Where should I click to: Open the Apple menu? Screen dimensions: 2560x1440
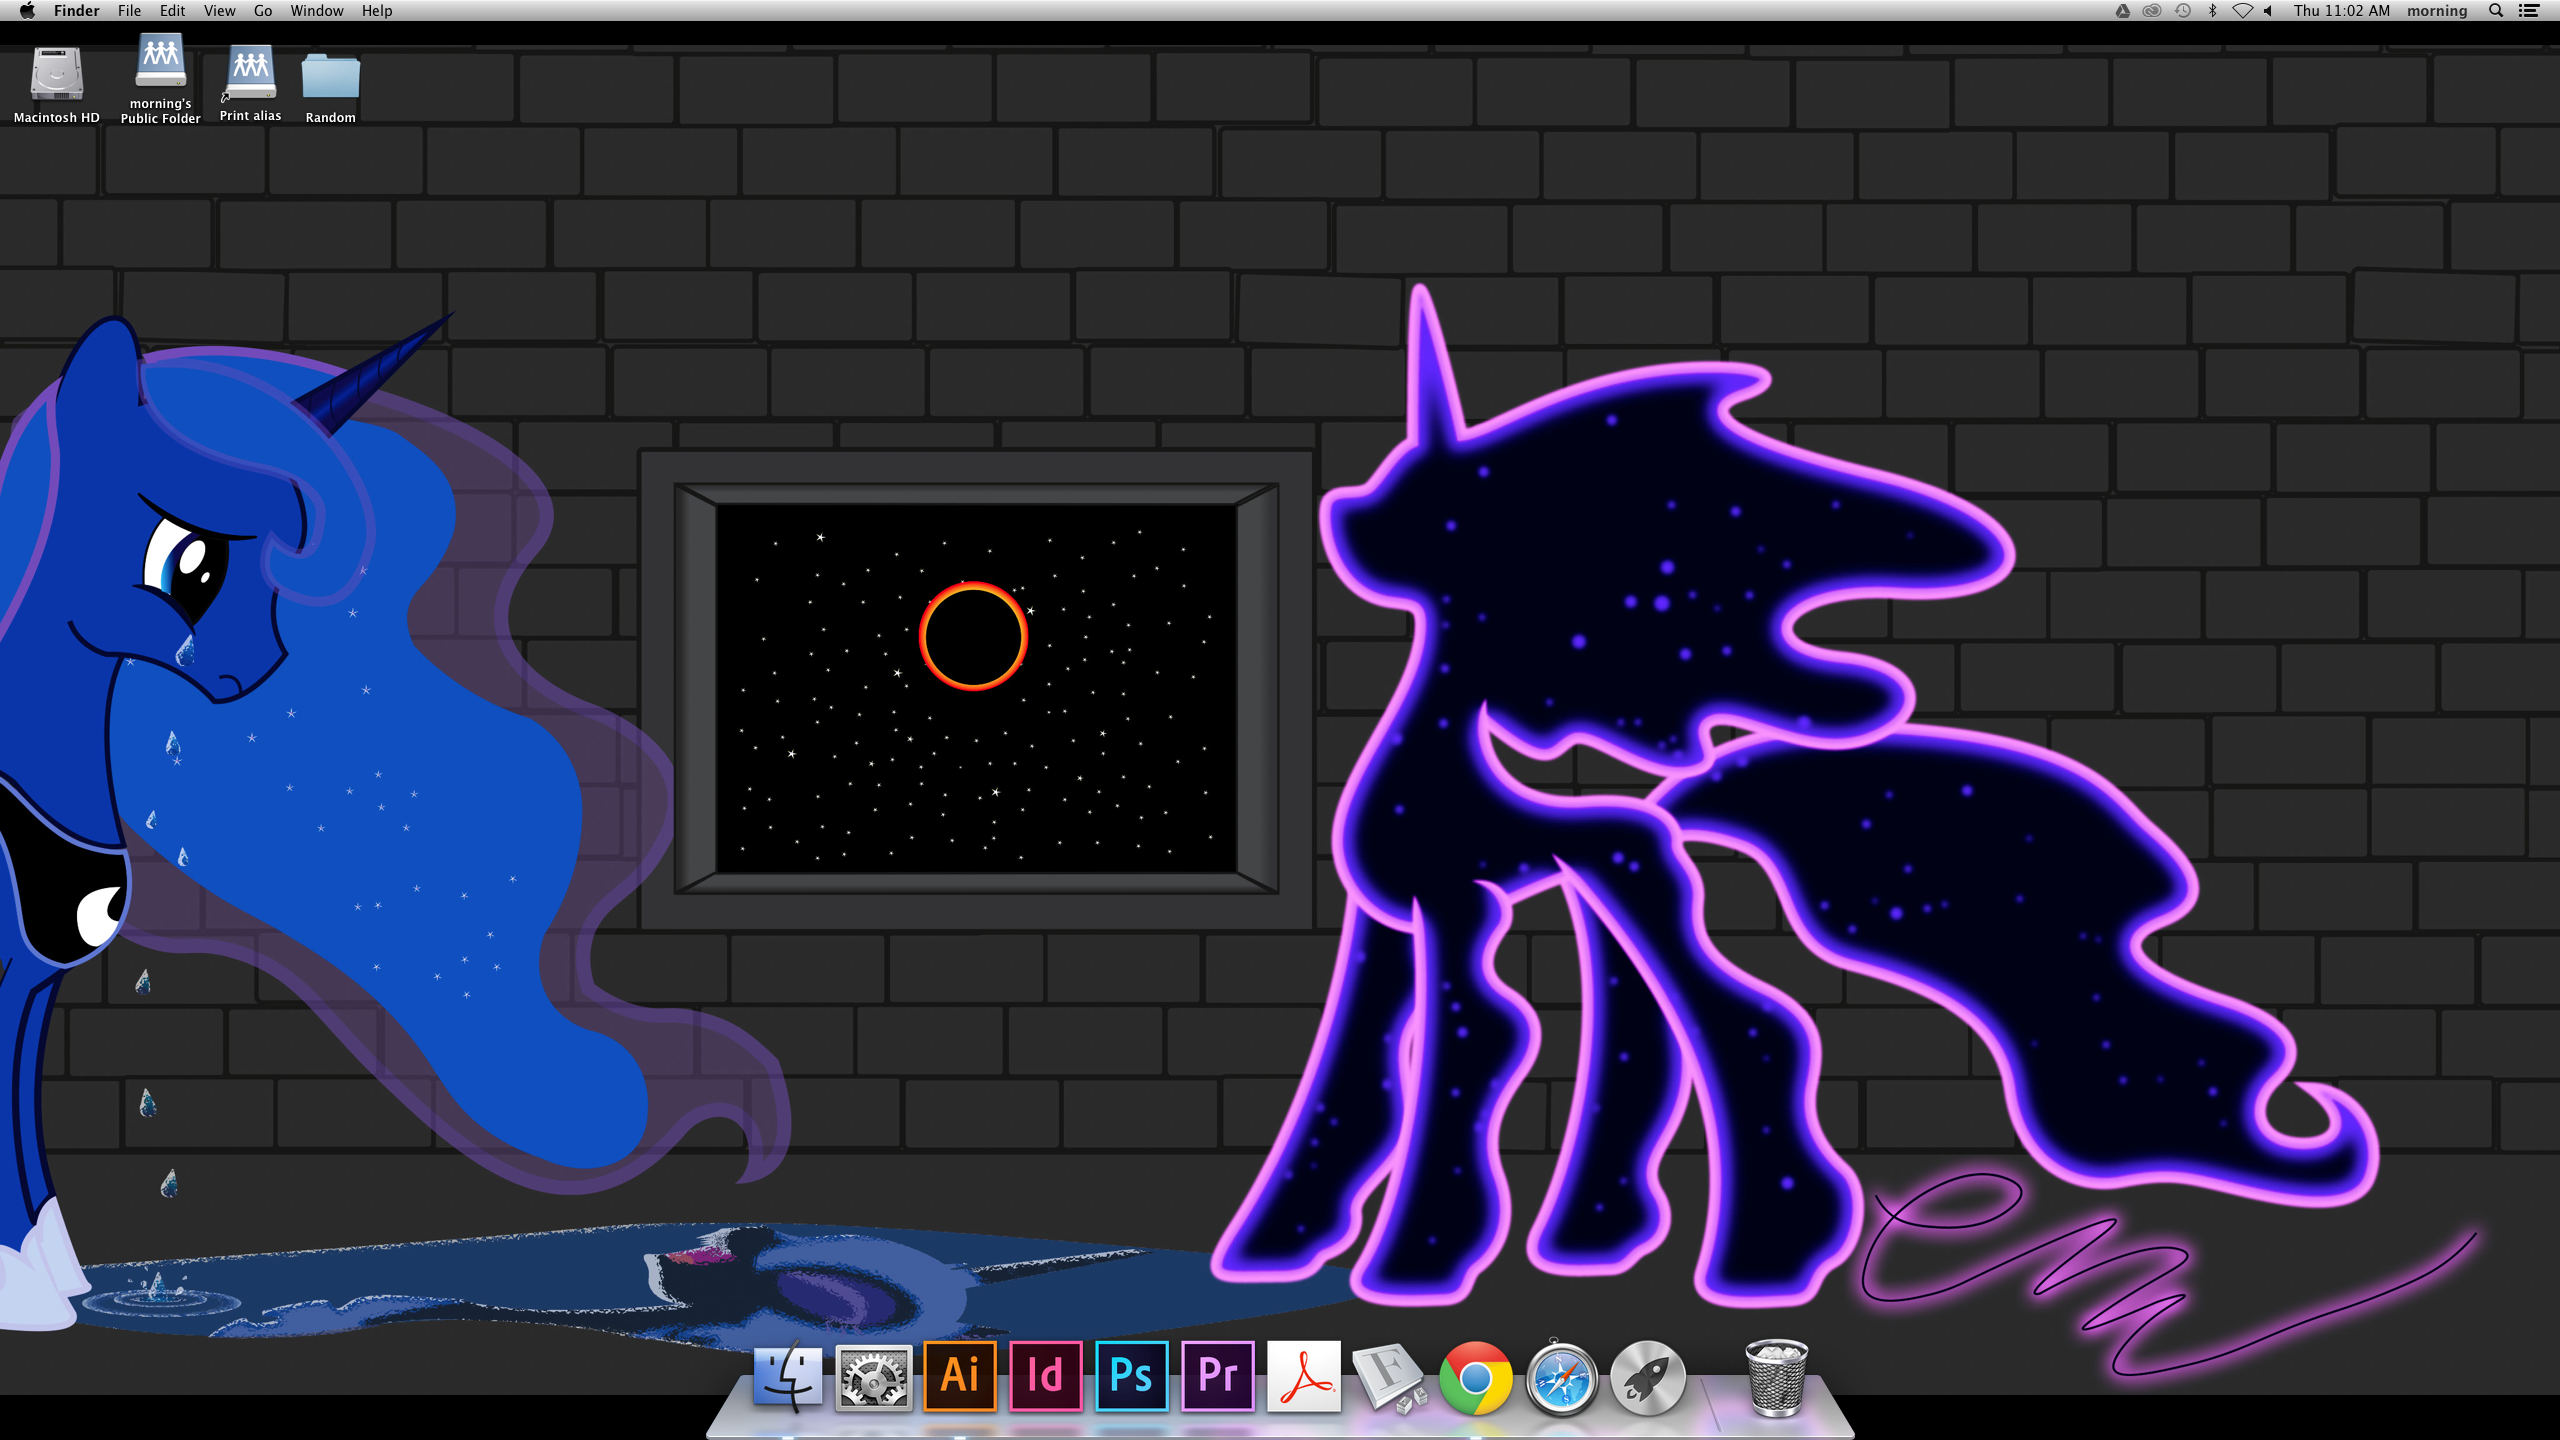(27, 11)
